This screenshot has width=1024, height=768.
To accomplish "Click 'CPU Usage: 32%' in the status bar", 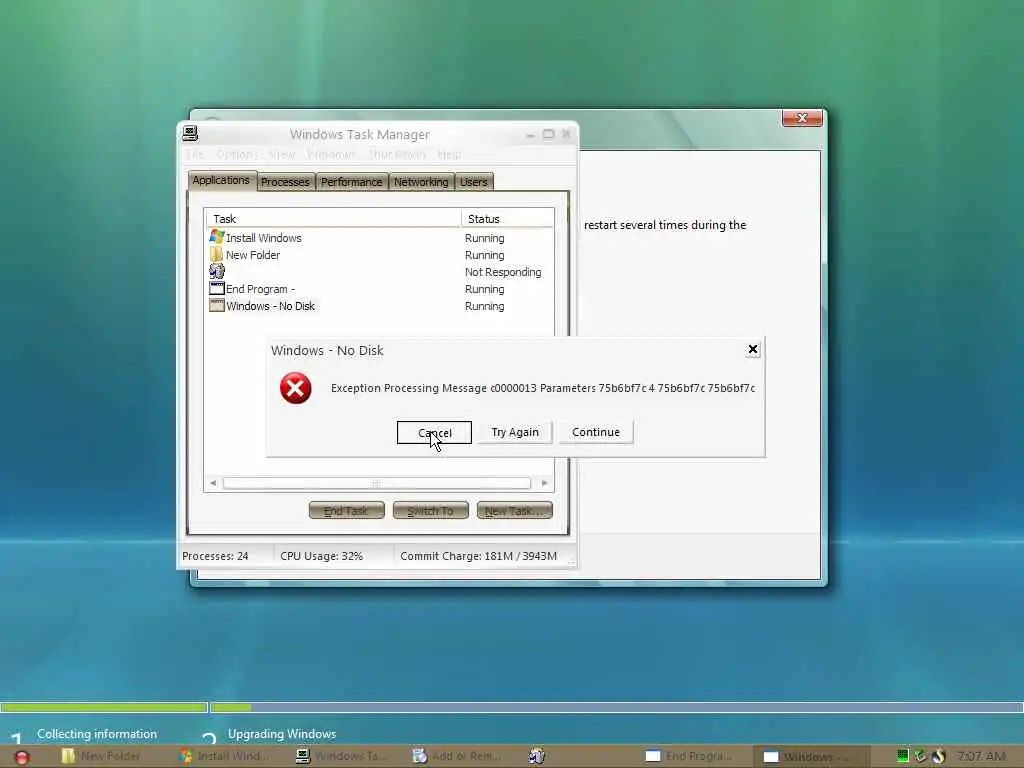I will point(321,556).
